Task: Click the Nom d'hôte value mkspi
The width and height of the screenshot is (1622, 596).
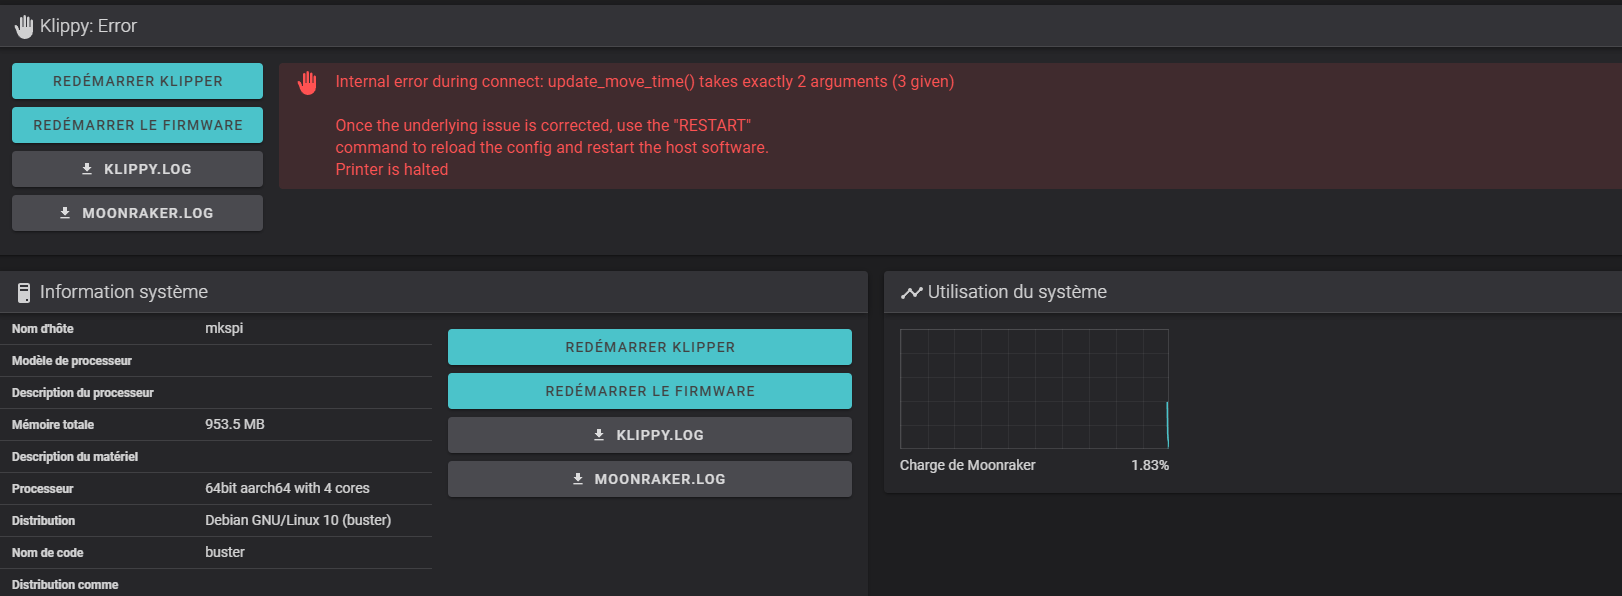Action: click(x=224, y=328)
